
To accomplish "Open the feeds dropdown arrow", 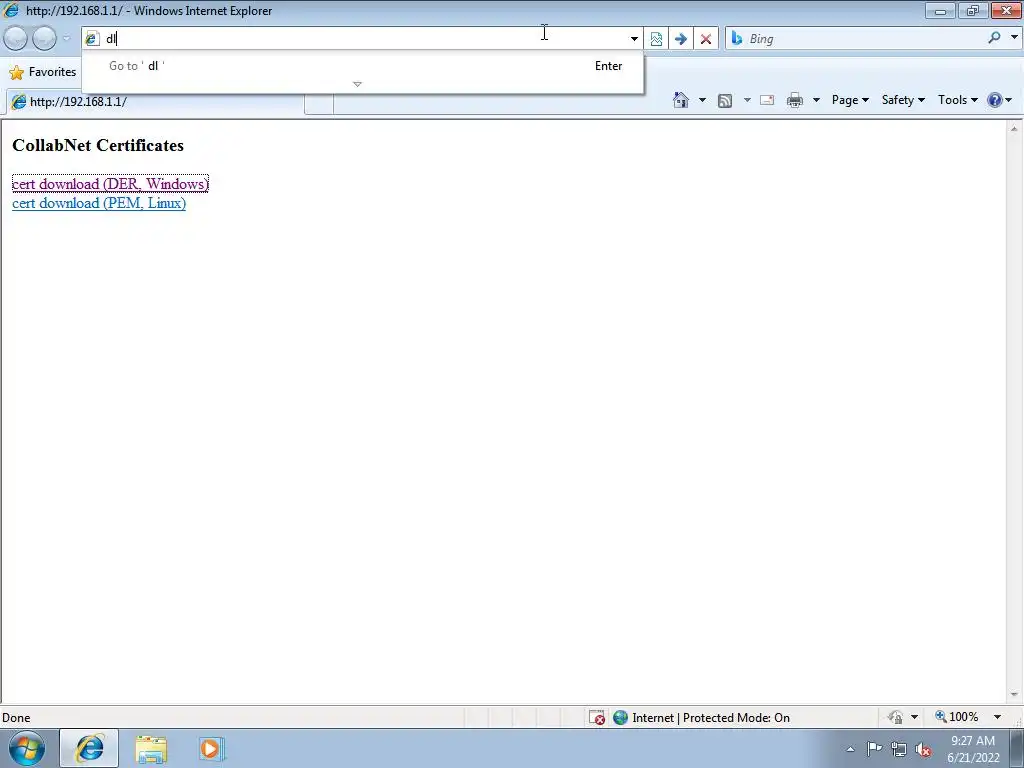I will [x=747, y=100].
